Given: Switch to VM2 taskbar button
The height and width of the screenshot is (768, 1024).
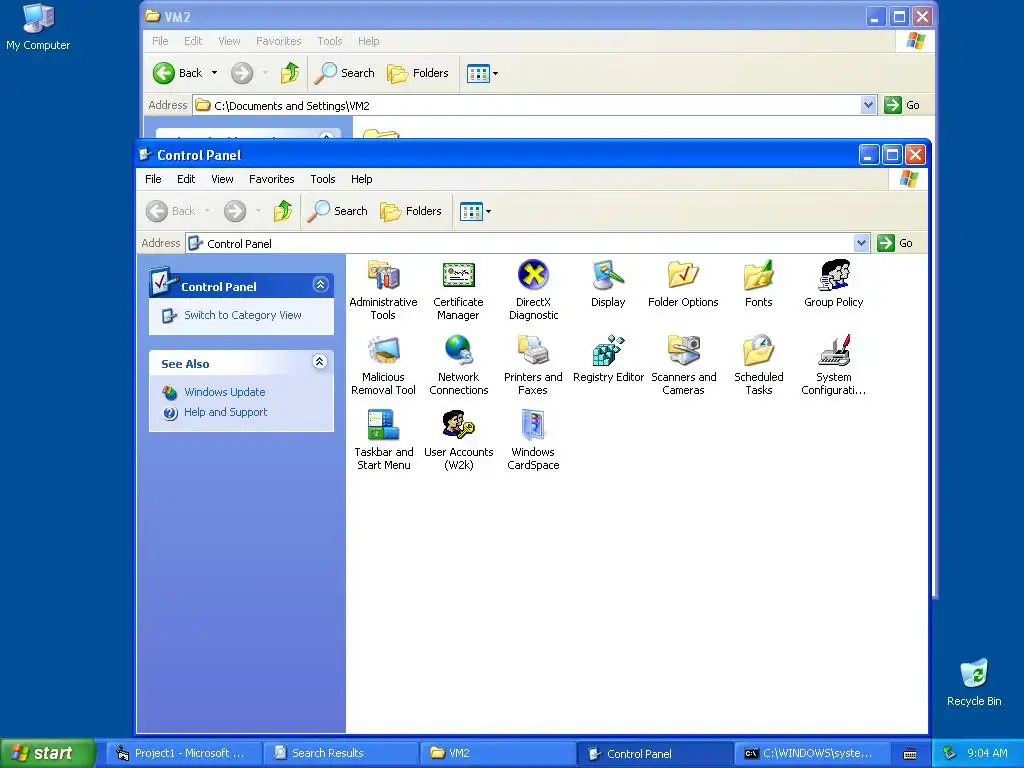Looking at the screenshot, I should (x=497, y=753).
